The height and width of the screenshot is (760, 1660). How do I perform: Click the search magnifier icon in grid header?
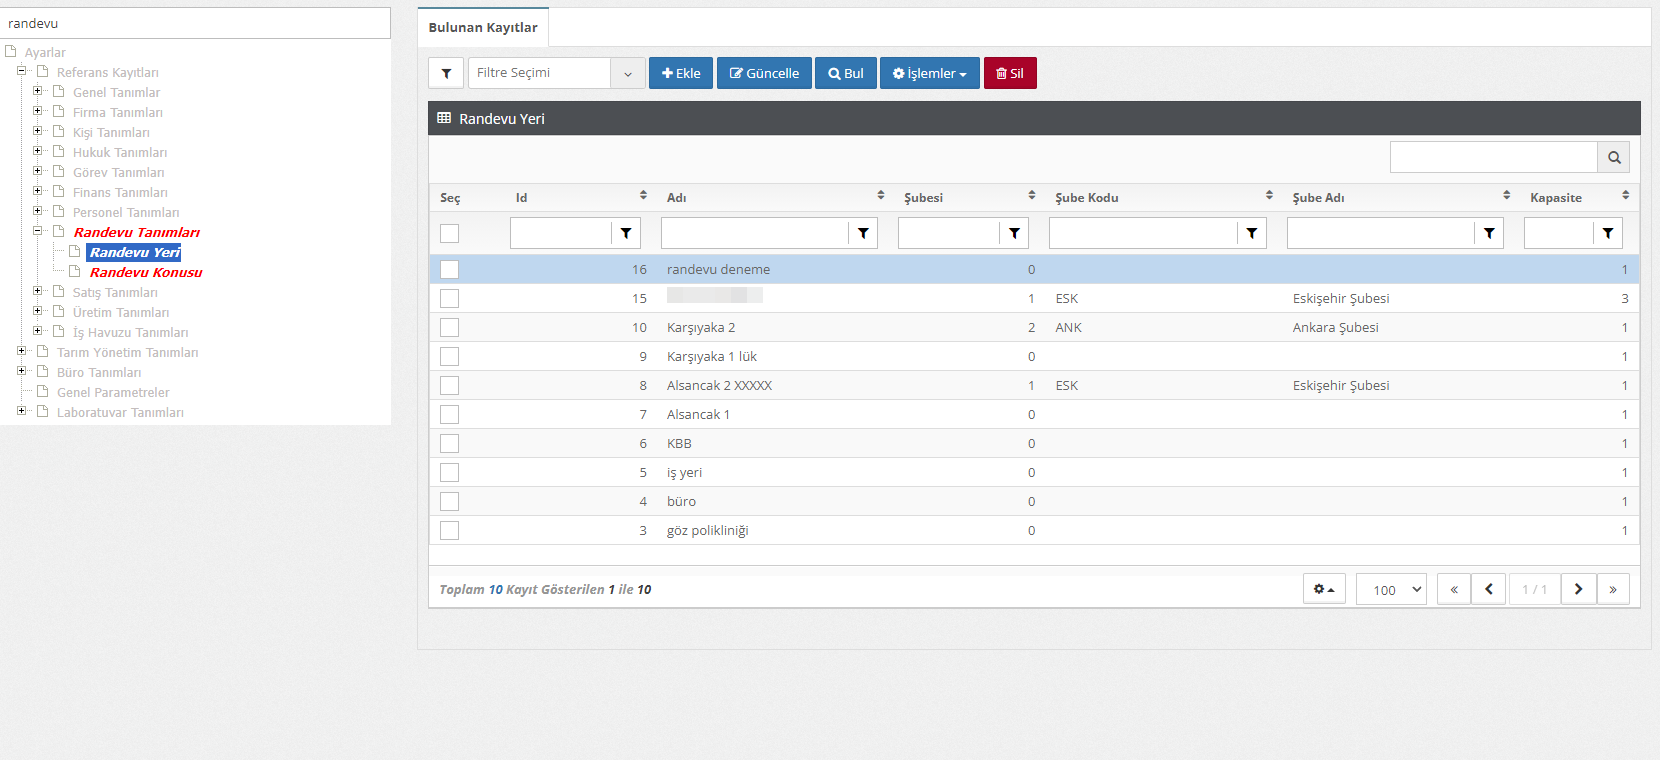tap(1613, 157)
